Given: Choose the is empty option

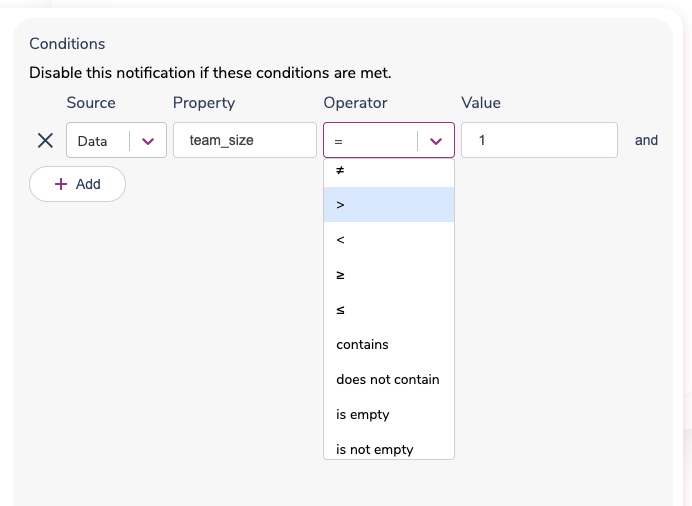Looking at the screenshot, I should coord(389,414).
